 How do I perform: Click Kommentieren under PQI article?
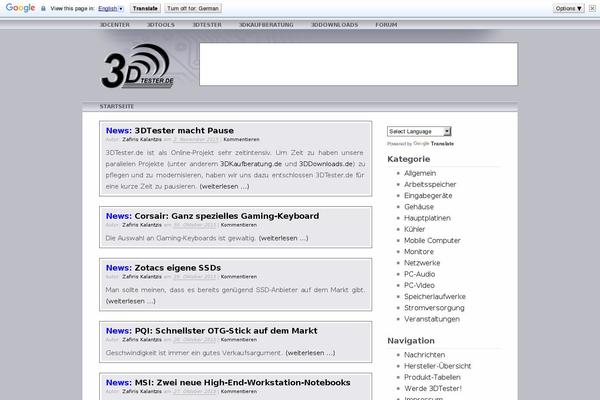239,340
